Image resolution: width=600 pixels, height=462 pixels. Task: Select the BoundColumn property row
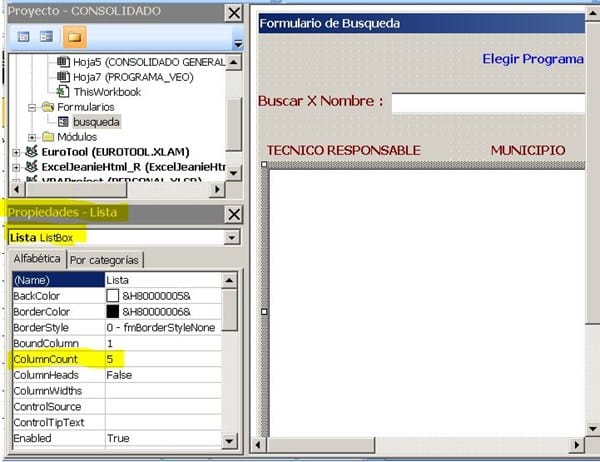117,343
